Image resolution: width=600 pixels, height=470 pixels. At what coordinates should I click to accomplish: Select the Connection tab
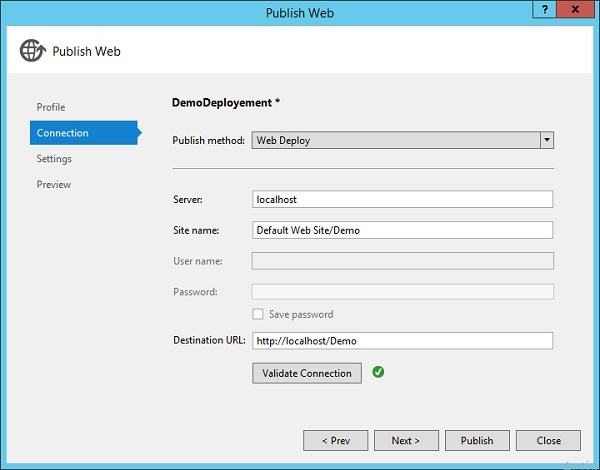63,133
